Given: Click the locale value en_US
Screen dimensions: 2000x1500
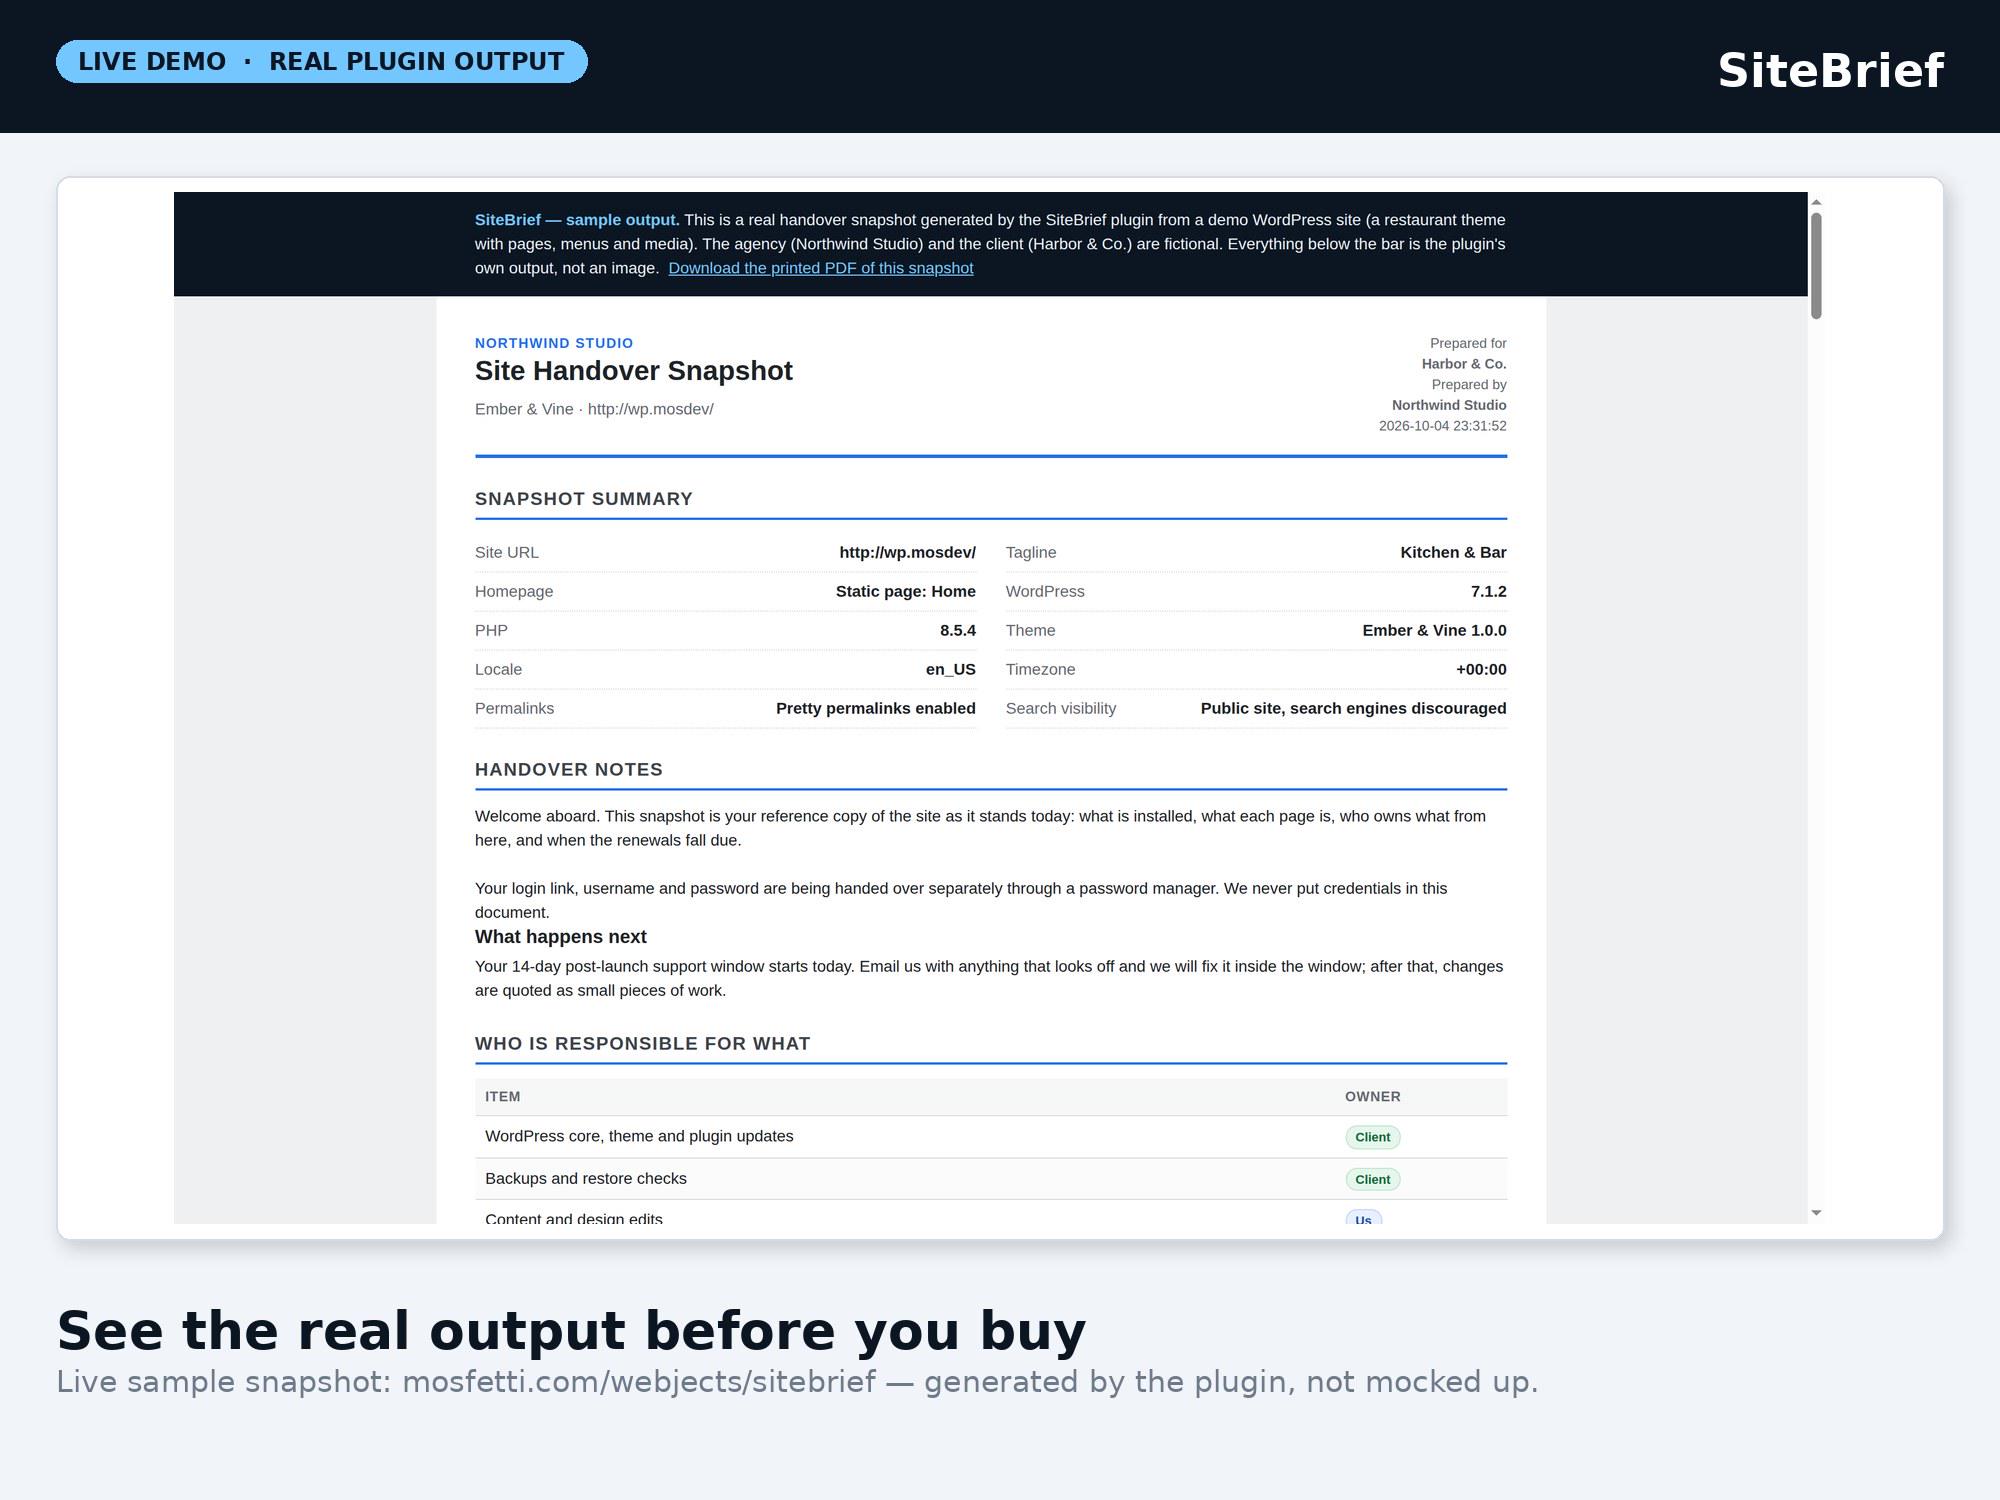Looking at the screenshot, I should pos(950,669).
